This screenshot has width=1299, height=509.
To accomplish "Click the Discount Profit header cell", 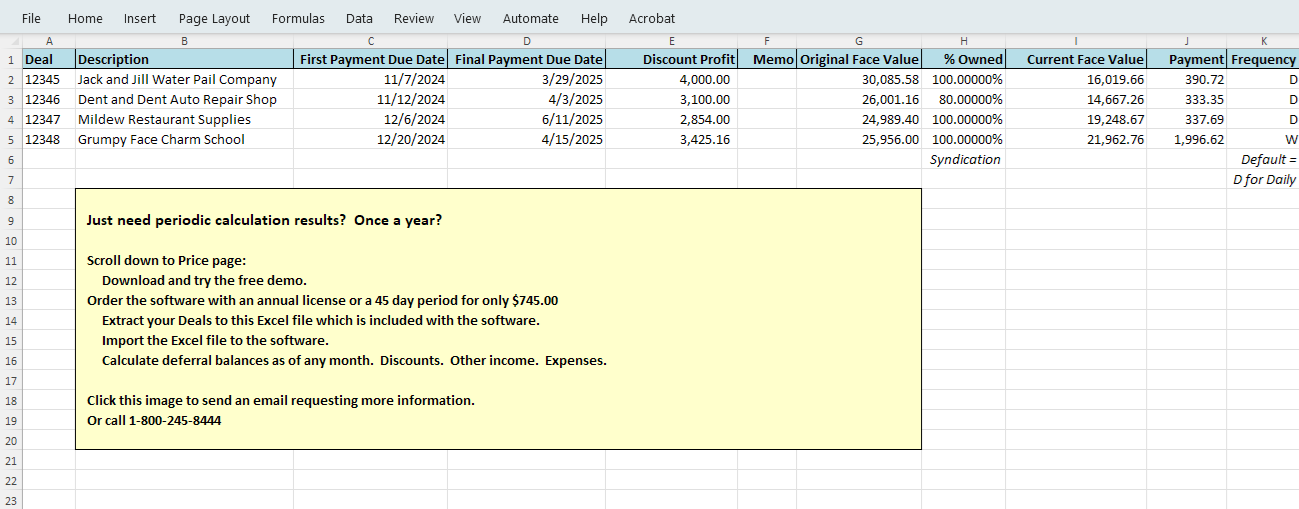I will [670, 59].
